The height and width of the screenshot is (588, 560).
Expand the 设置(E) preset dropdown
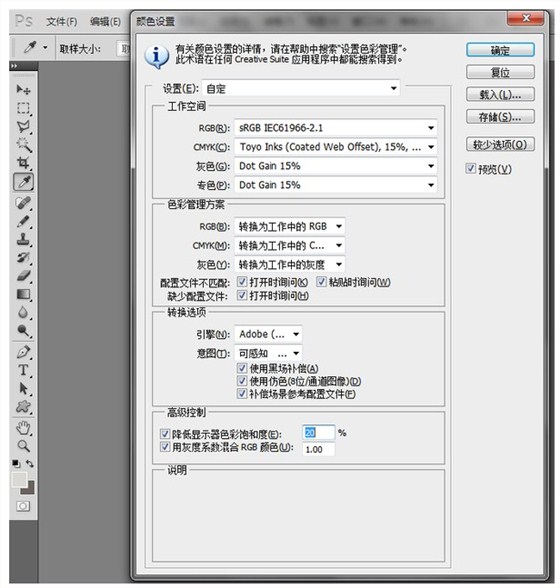(x=300, y=88)
